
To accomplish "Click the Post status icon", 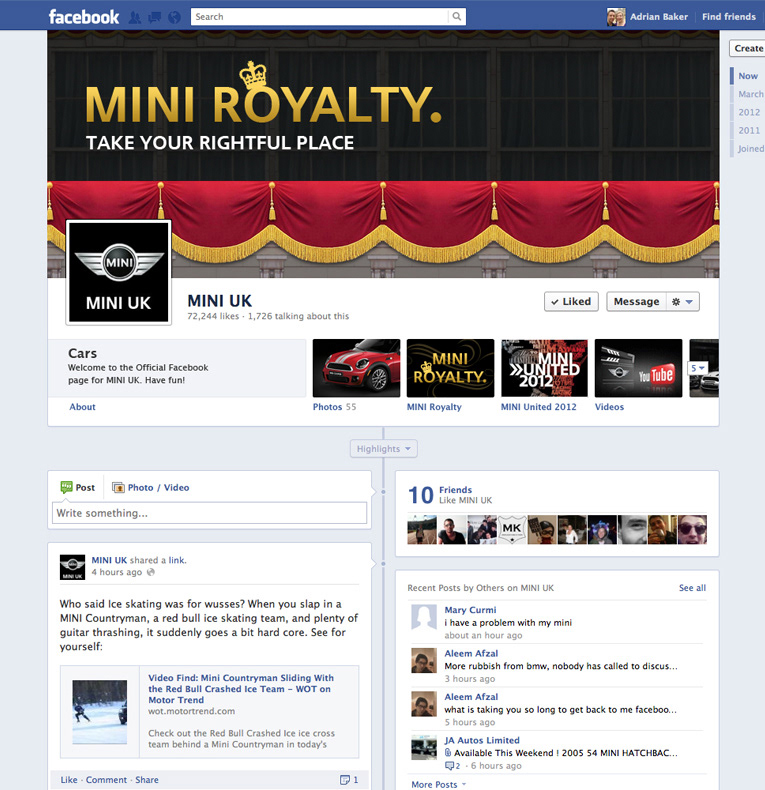I will click(66, 487).
